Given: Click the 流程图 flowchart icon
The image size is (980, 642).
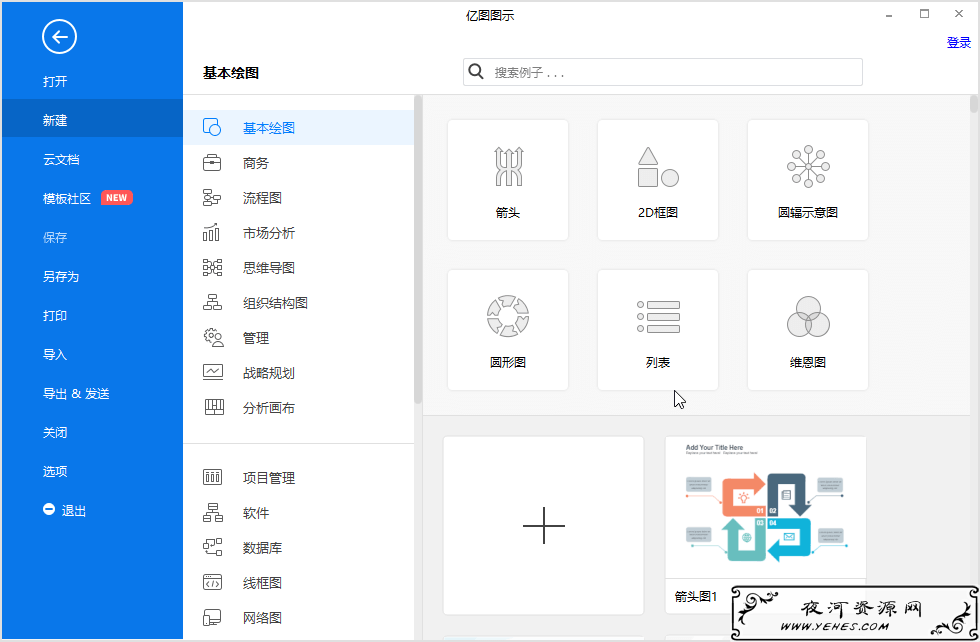Looking at the screenshot, I should click(212, 198).
